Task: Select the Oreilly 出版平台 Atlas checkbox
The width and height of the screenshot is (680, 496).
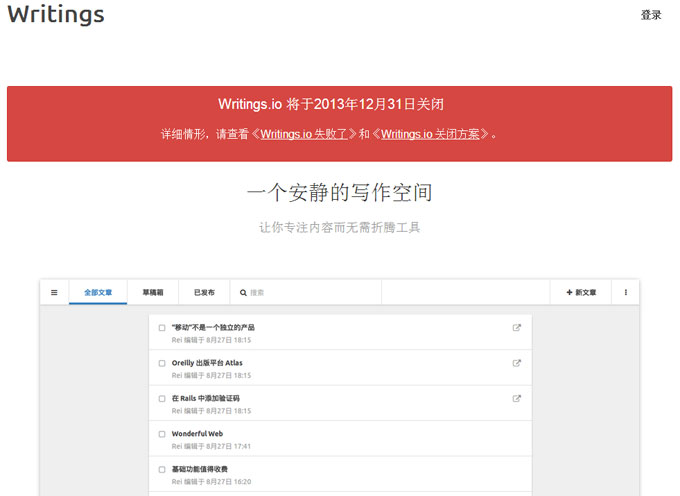Action: [x=162, y=363]
